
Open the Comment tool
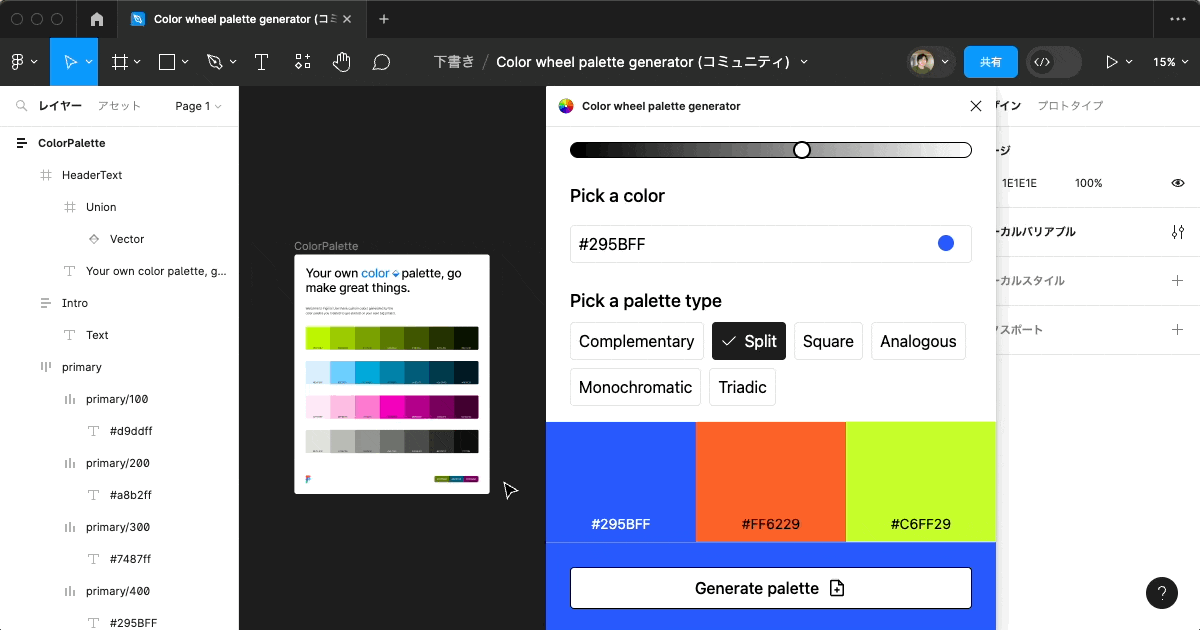coord(381,61)
